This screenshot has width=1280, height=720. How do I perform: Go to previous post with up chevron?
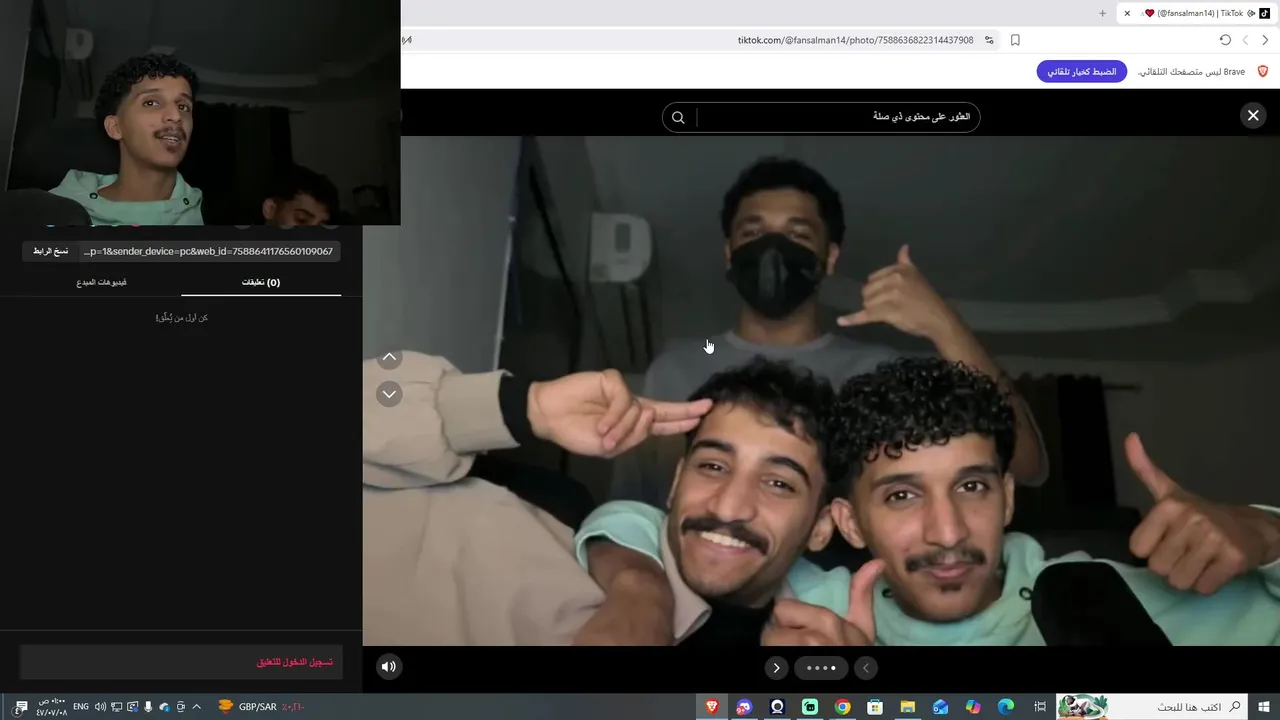[389, 357]
